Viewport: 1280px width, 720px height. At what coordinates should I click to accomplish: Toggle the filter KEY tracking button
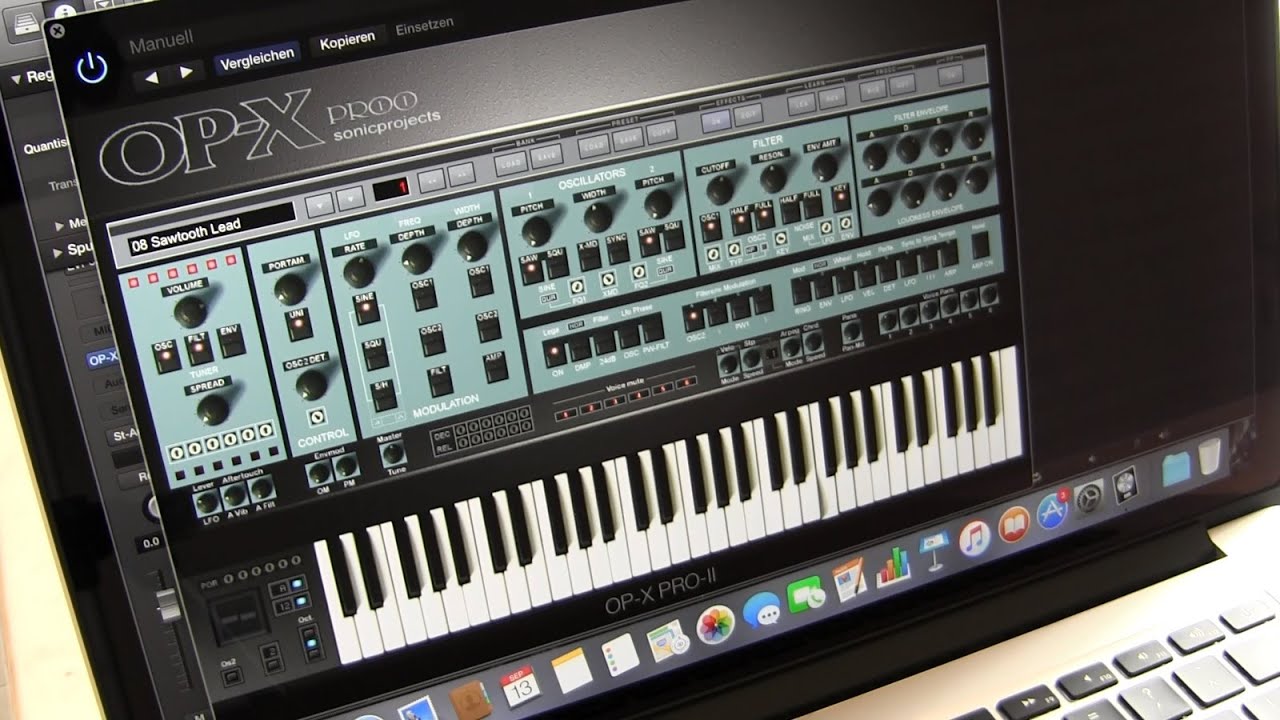842,198
